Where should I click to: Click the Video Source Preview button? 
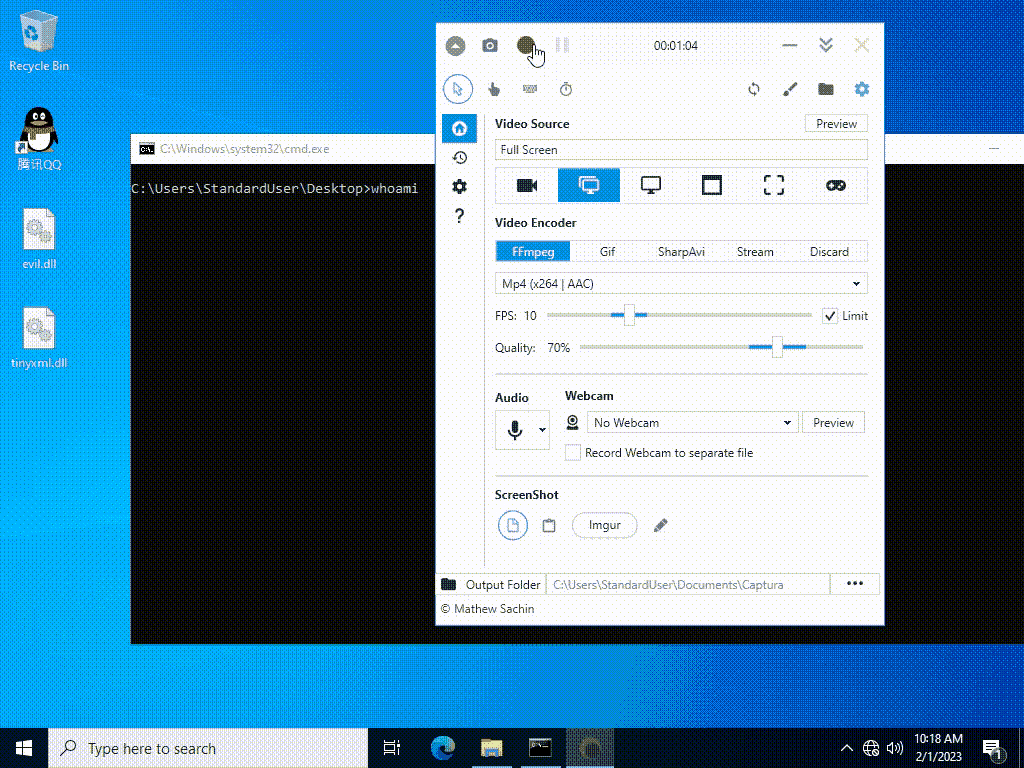836,124
